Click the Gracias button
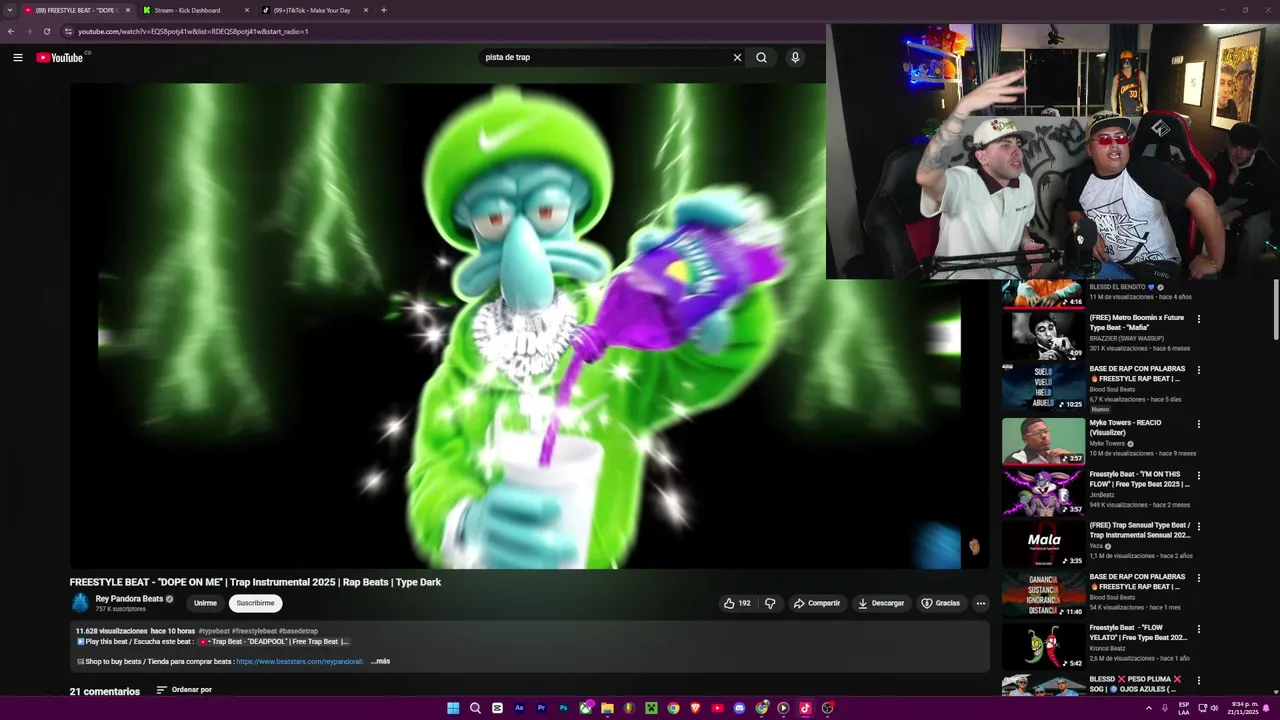 tap(940, 603)
